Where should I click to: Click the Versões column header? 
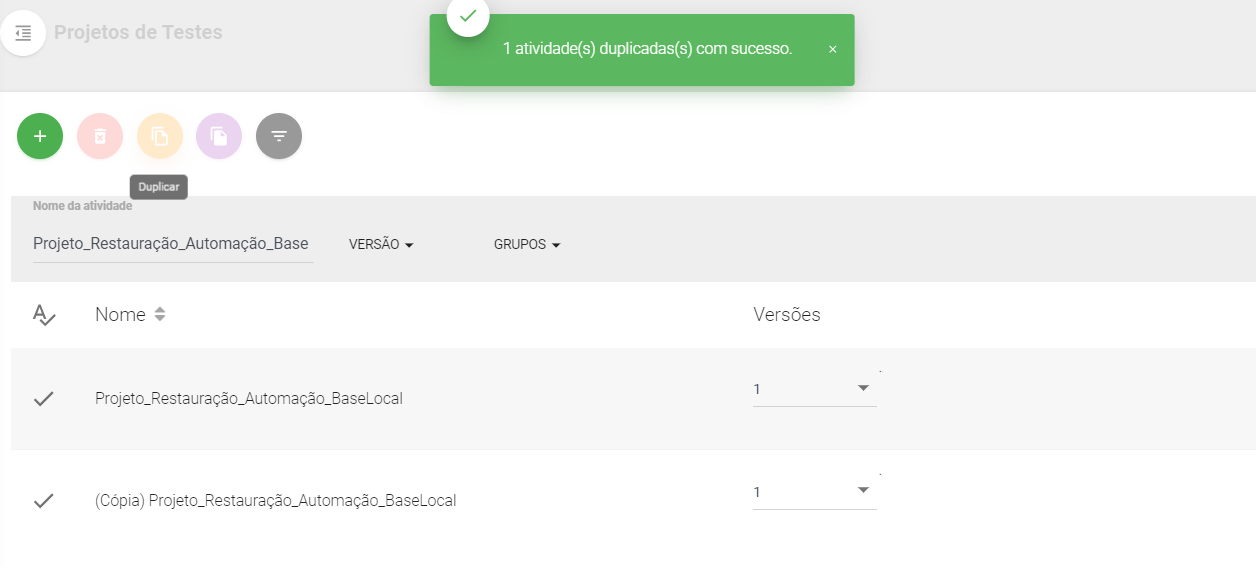coord(787,315)
